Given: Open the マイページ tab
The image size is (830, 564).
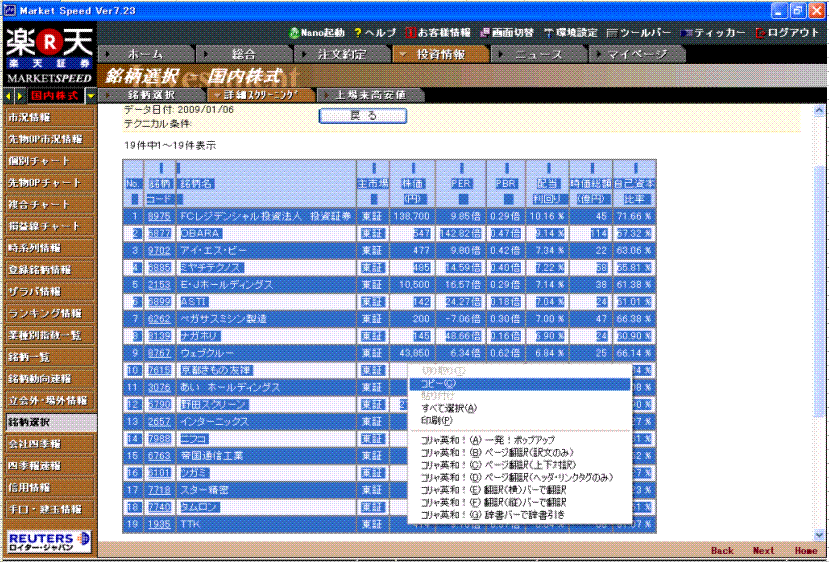Looking at the screenshot, I should (637, 54).
